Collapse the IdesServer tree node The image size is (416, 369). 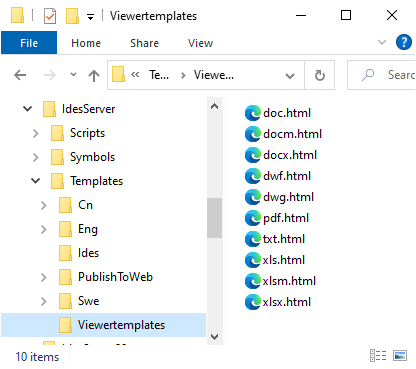[27, 109]
